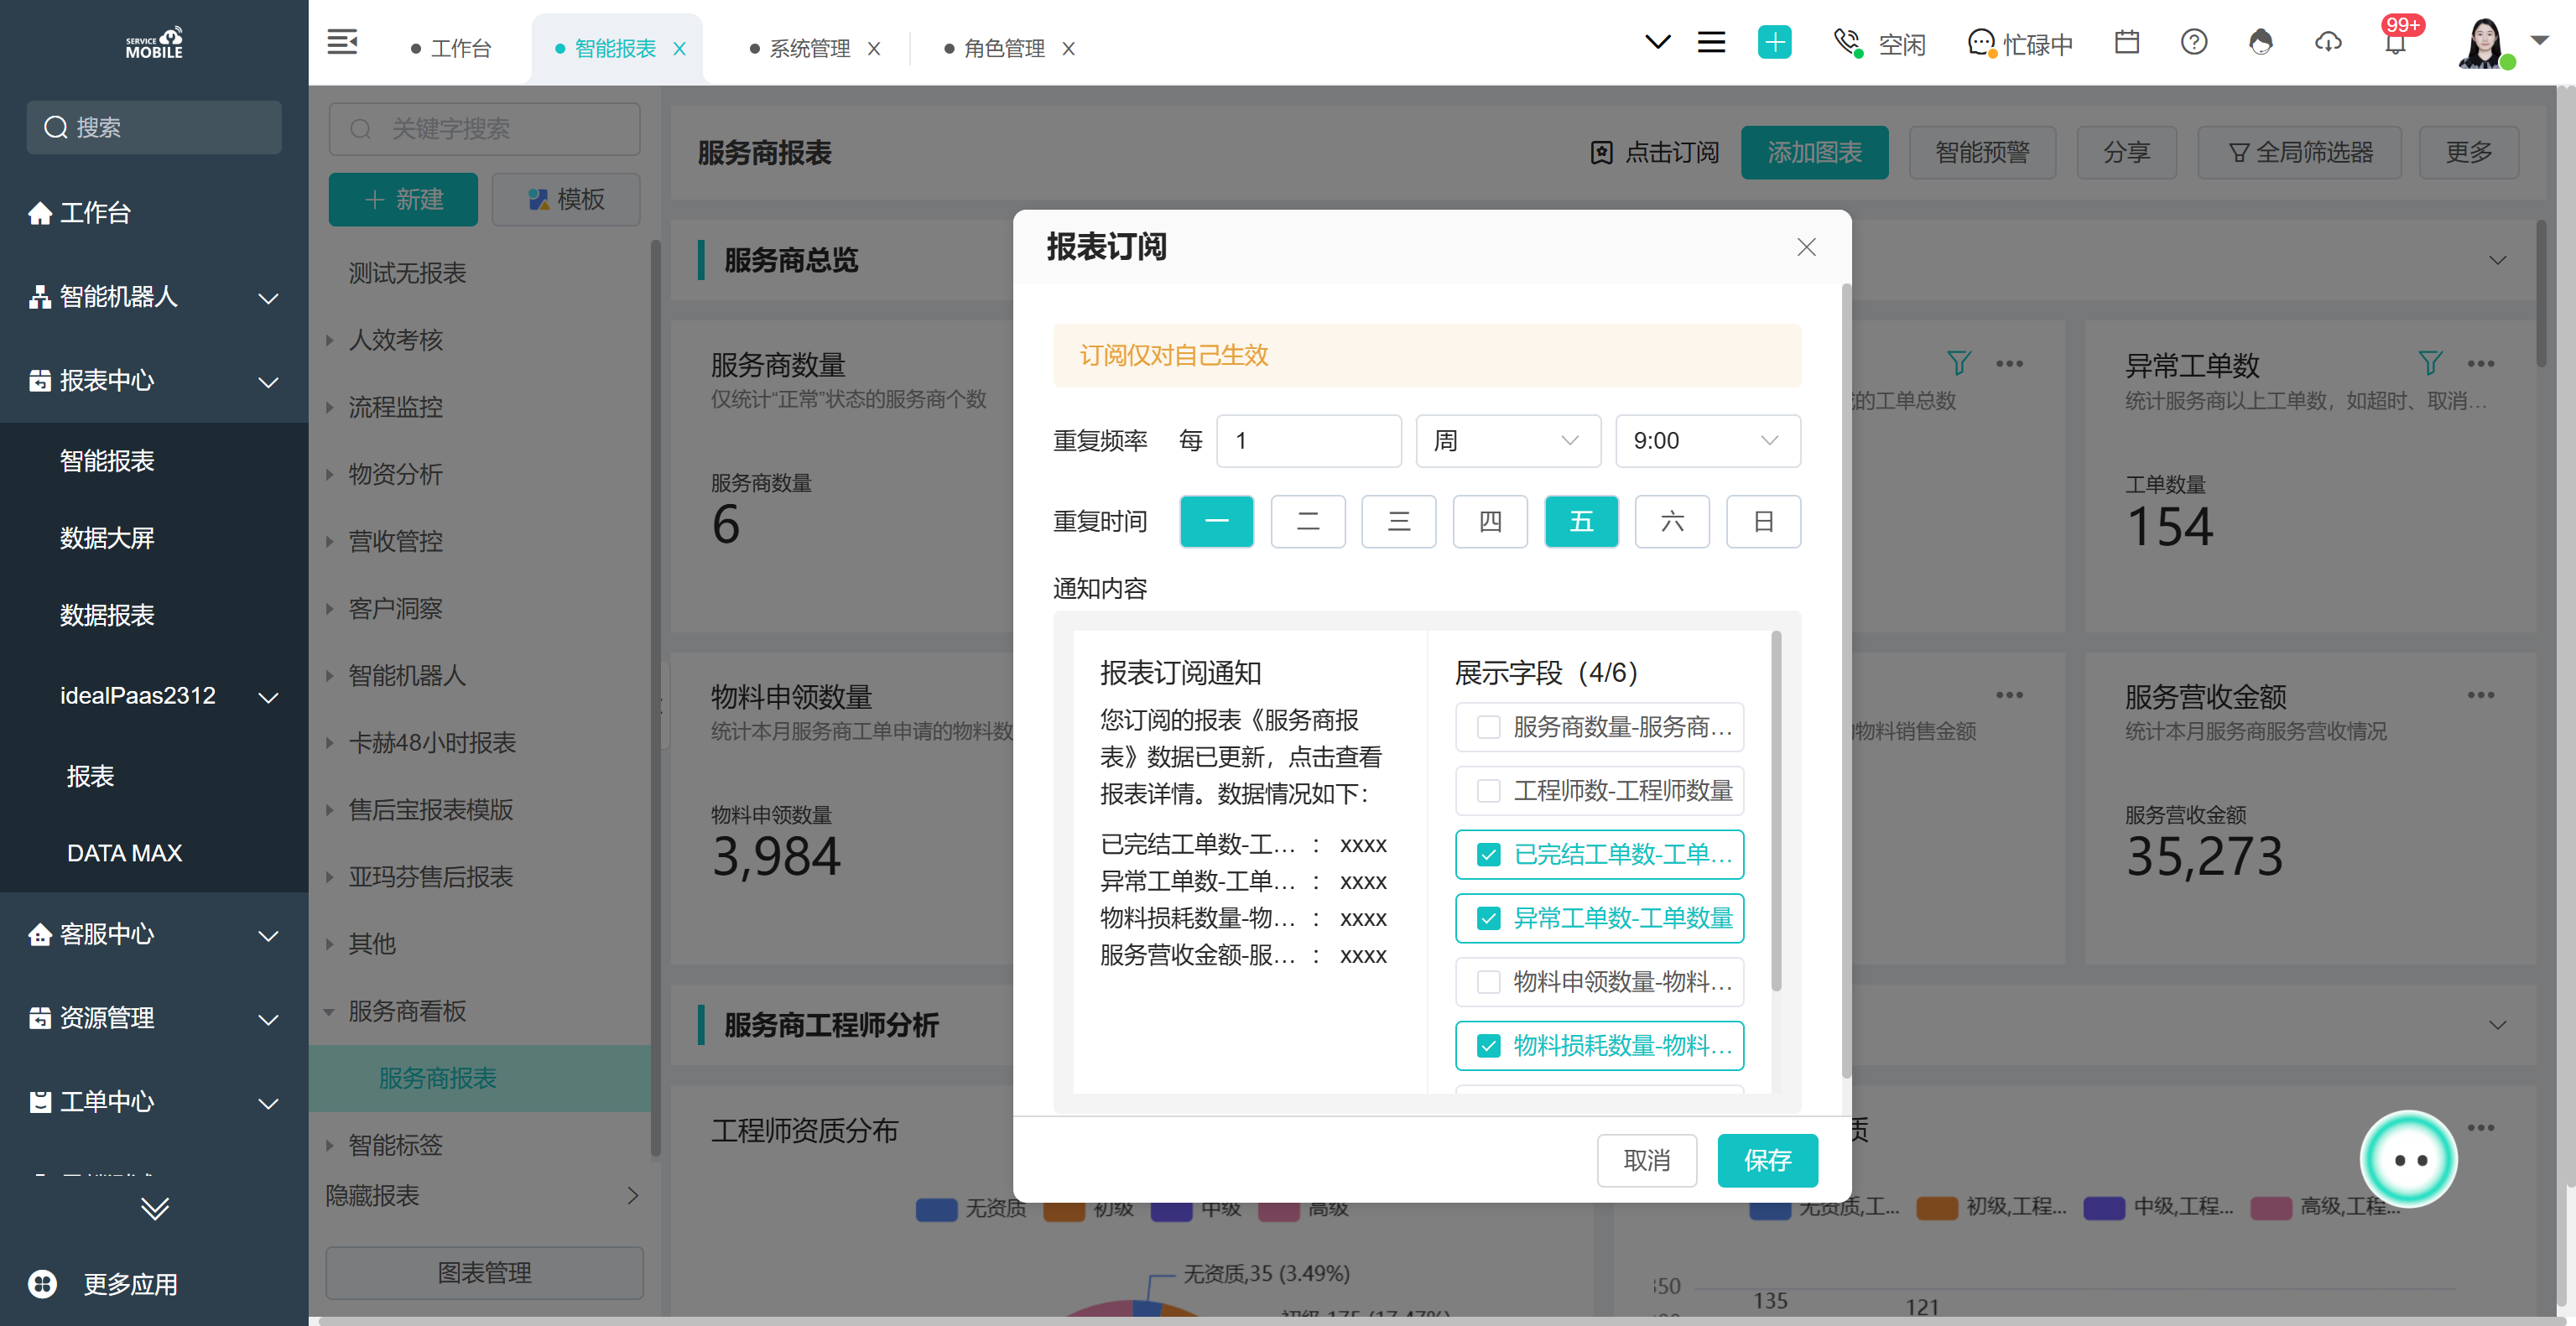The width and height of the screenshot is (2576, 1326).
Task: Open the more options dots on 异常工单数 card
Action: click(x=2481, y=363)
